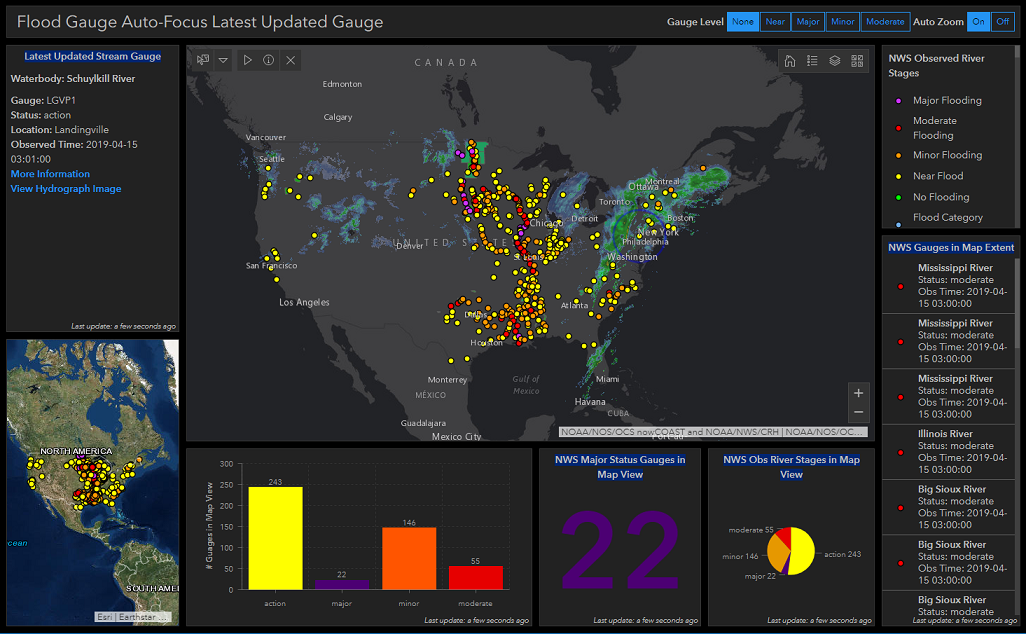The width and height of the screenshot is (1026, 634).
Task: Click the NWS Observed River Stages heading
Action: click(x=938, y=65)
